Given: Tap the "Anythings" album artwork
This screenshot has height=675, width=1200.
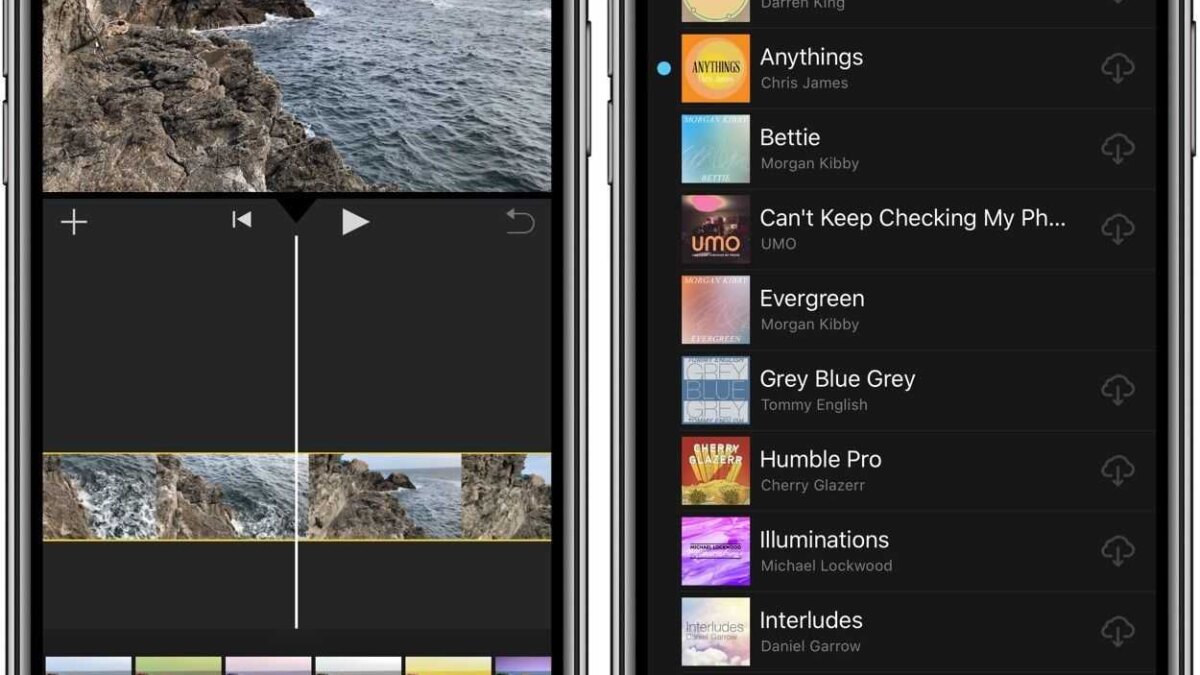Looking at the screenshot, I should 715,68.
